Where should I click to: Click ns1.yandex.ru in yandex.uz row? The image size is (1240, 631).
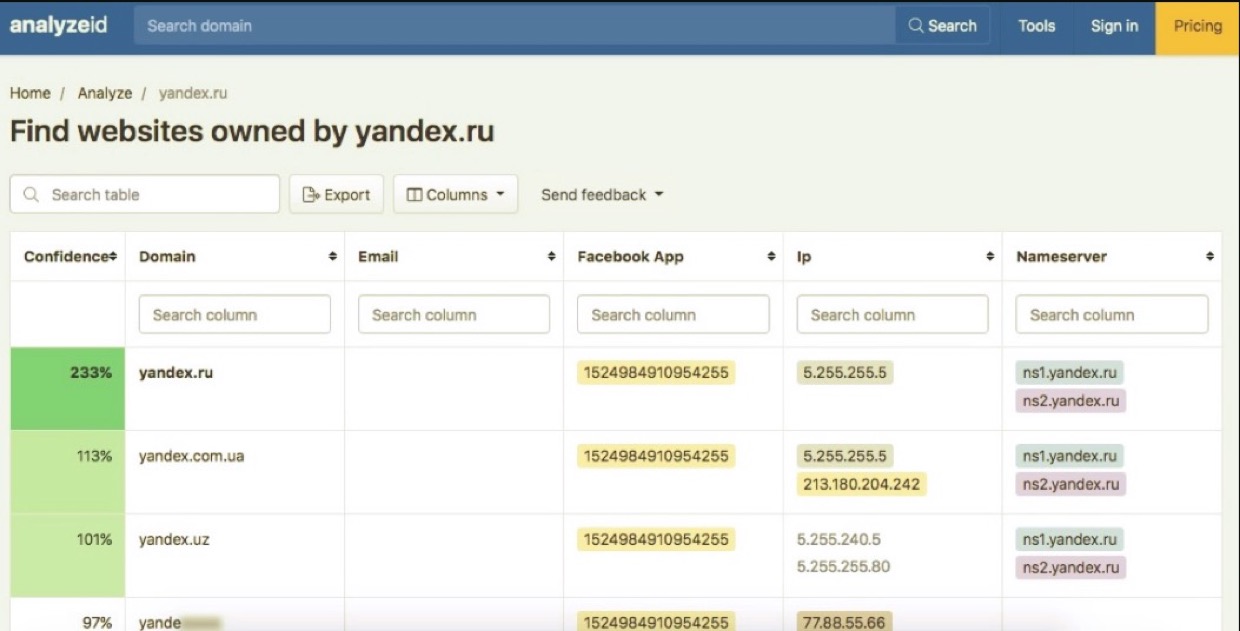[x=1070, y=540]
